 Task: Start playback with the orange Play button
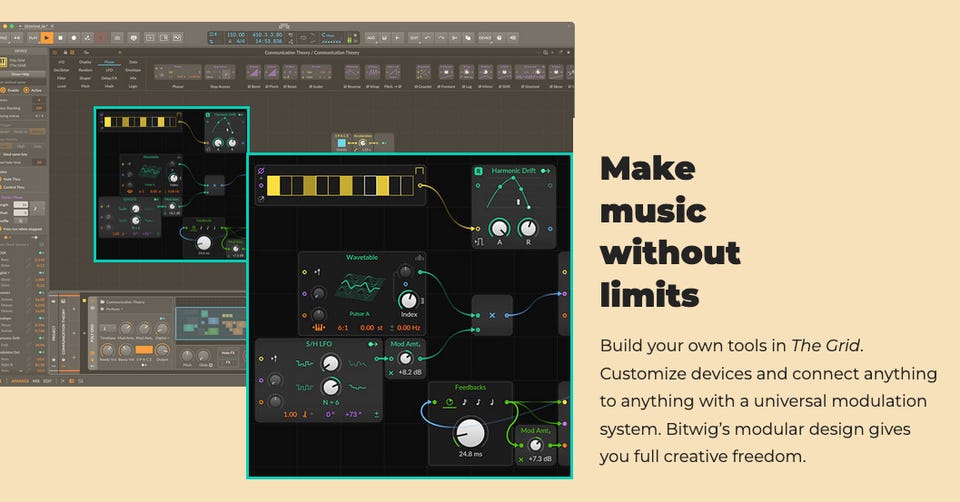[47, 37]
